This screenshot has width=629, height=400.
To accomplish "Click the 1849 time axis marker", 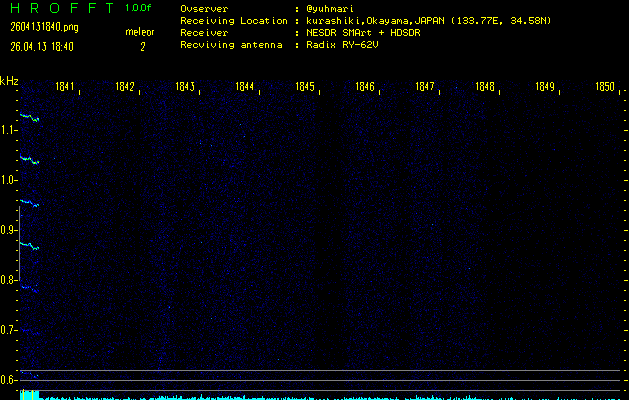I will click(545, 87).
